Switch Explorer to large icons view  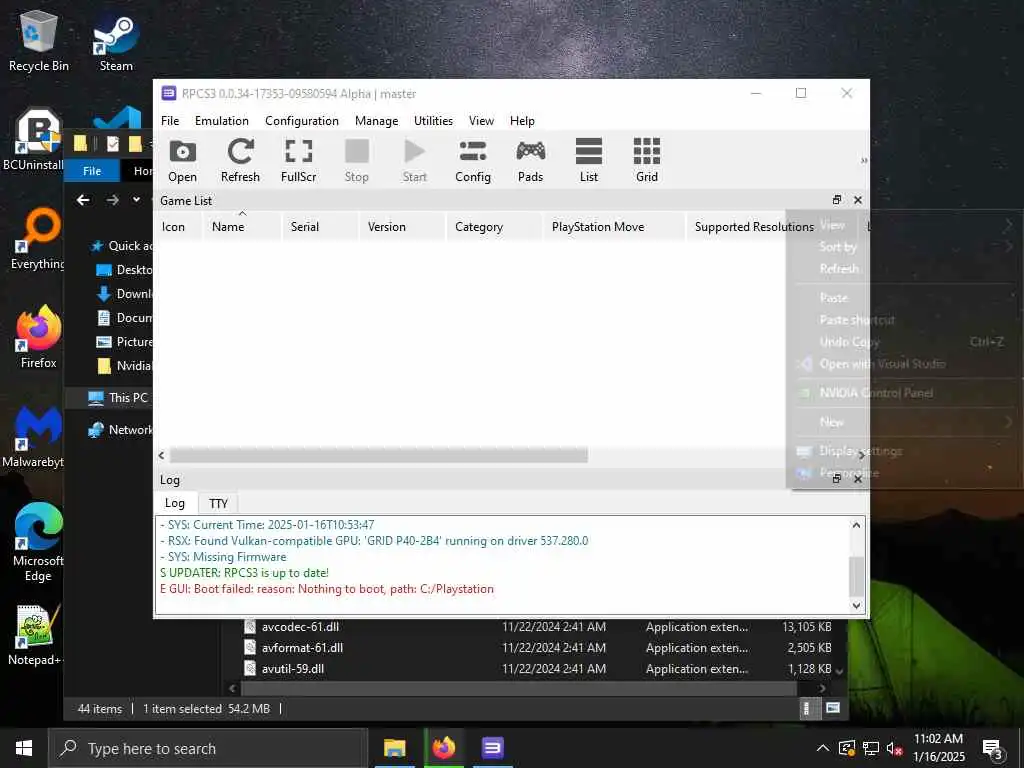833,708
